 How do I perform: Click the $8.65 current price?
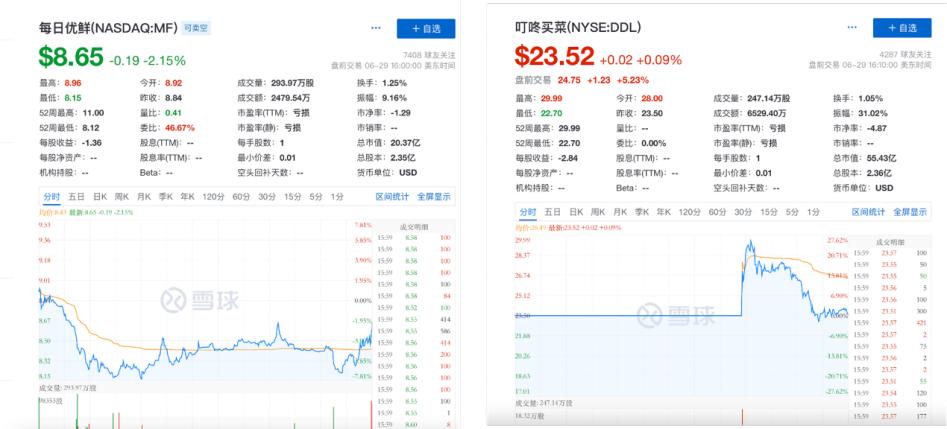coord(71,57)
